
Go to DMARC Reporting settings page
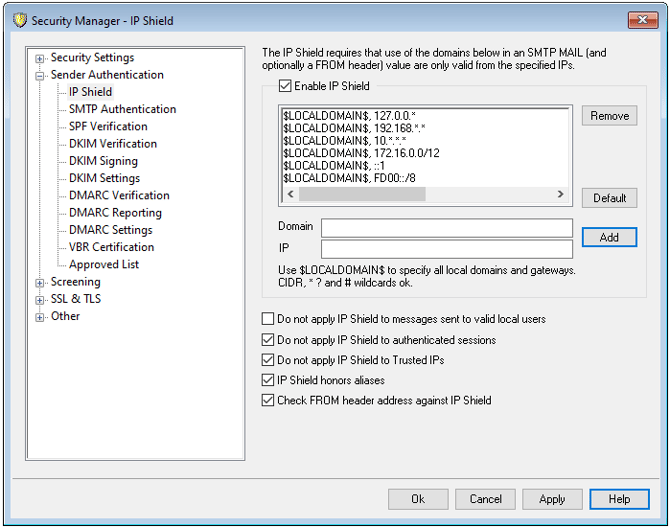pos(115,213)
